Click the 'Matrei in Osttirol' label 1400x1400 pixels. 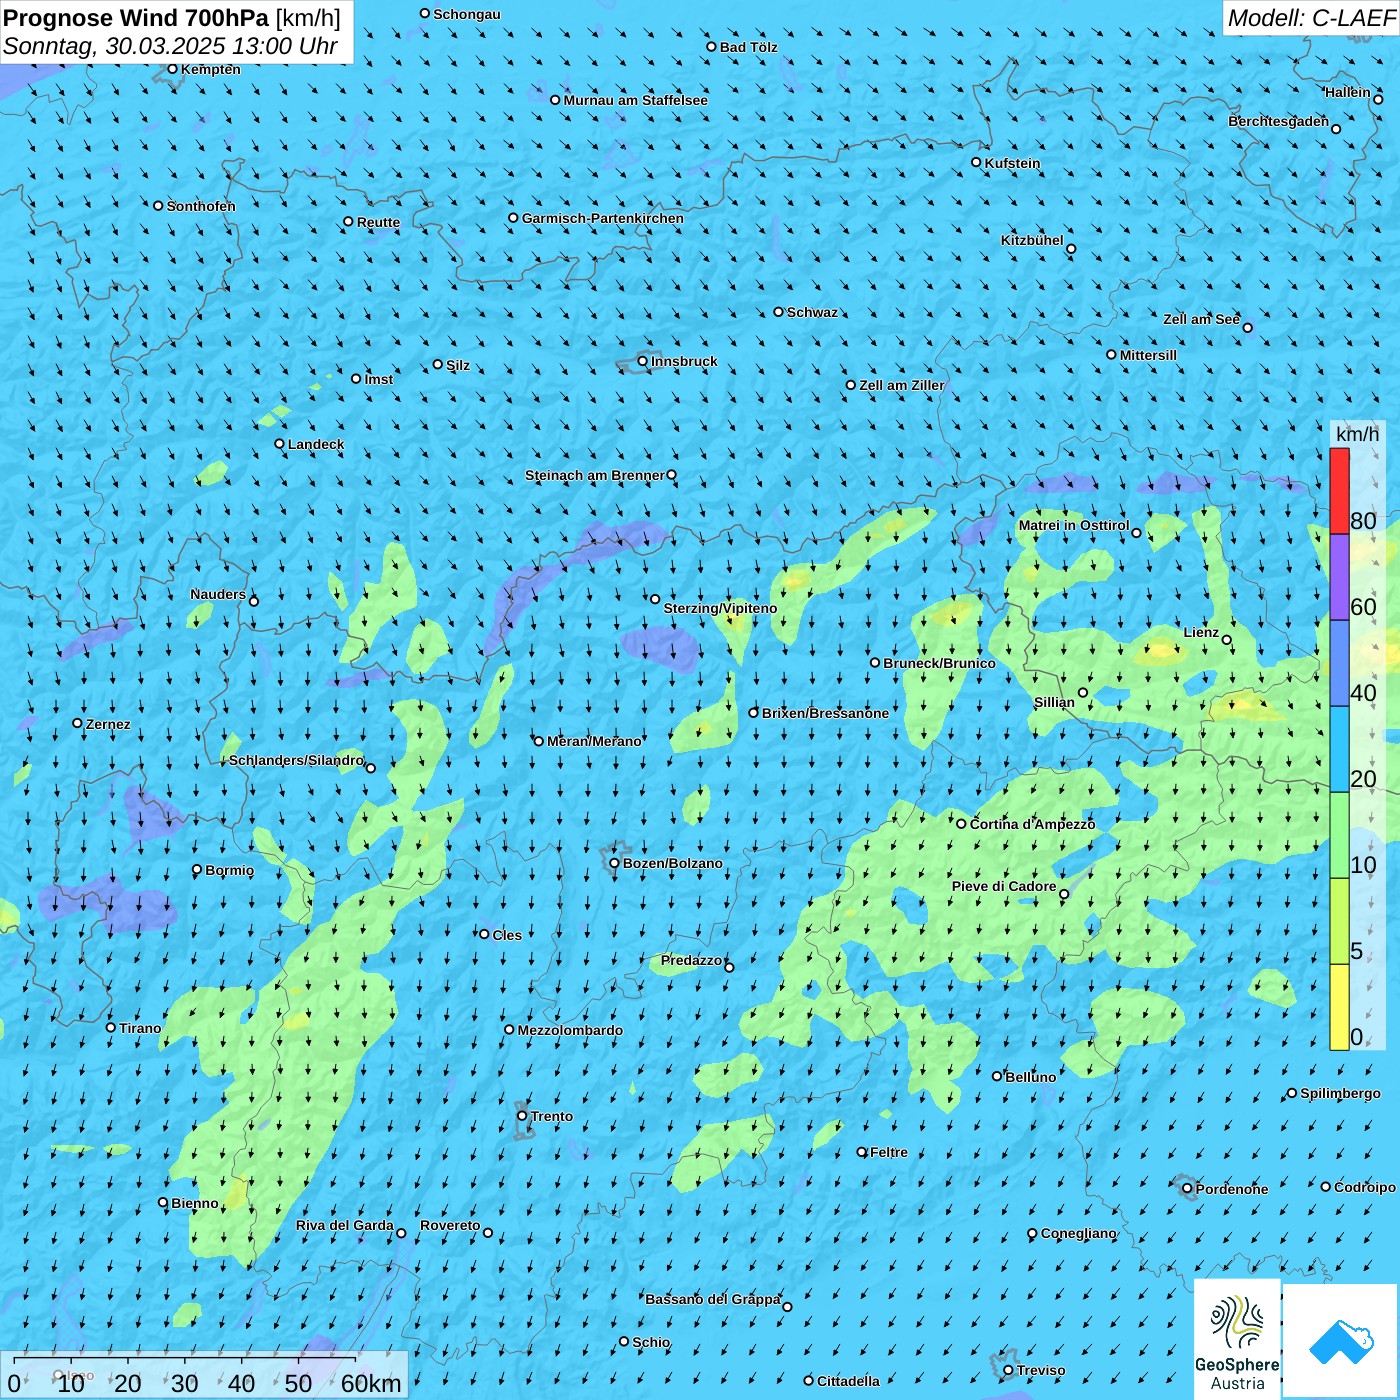(1074, 525)
